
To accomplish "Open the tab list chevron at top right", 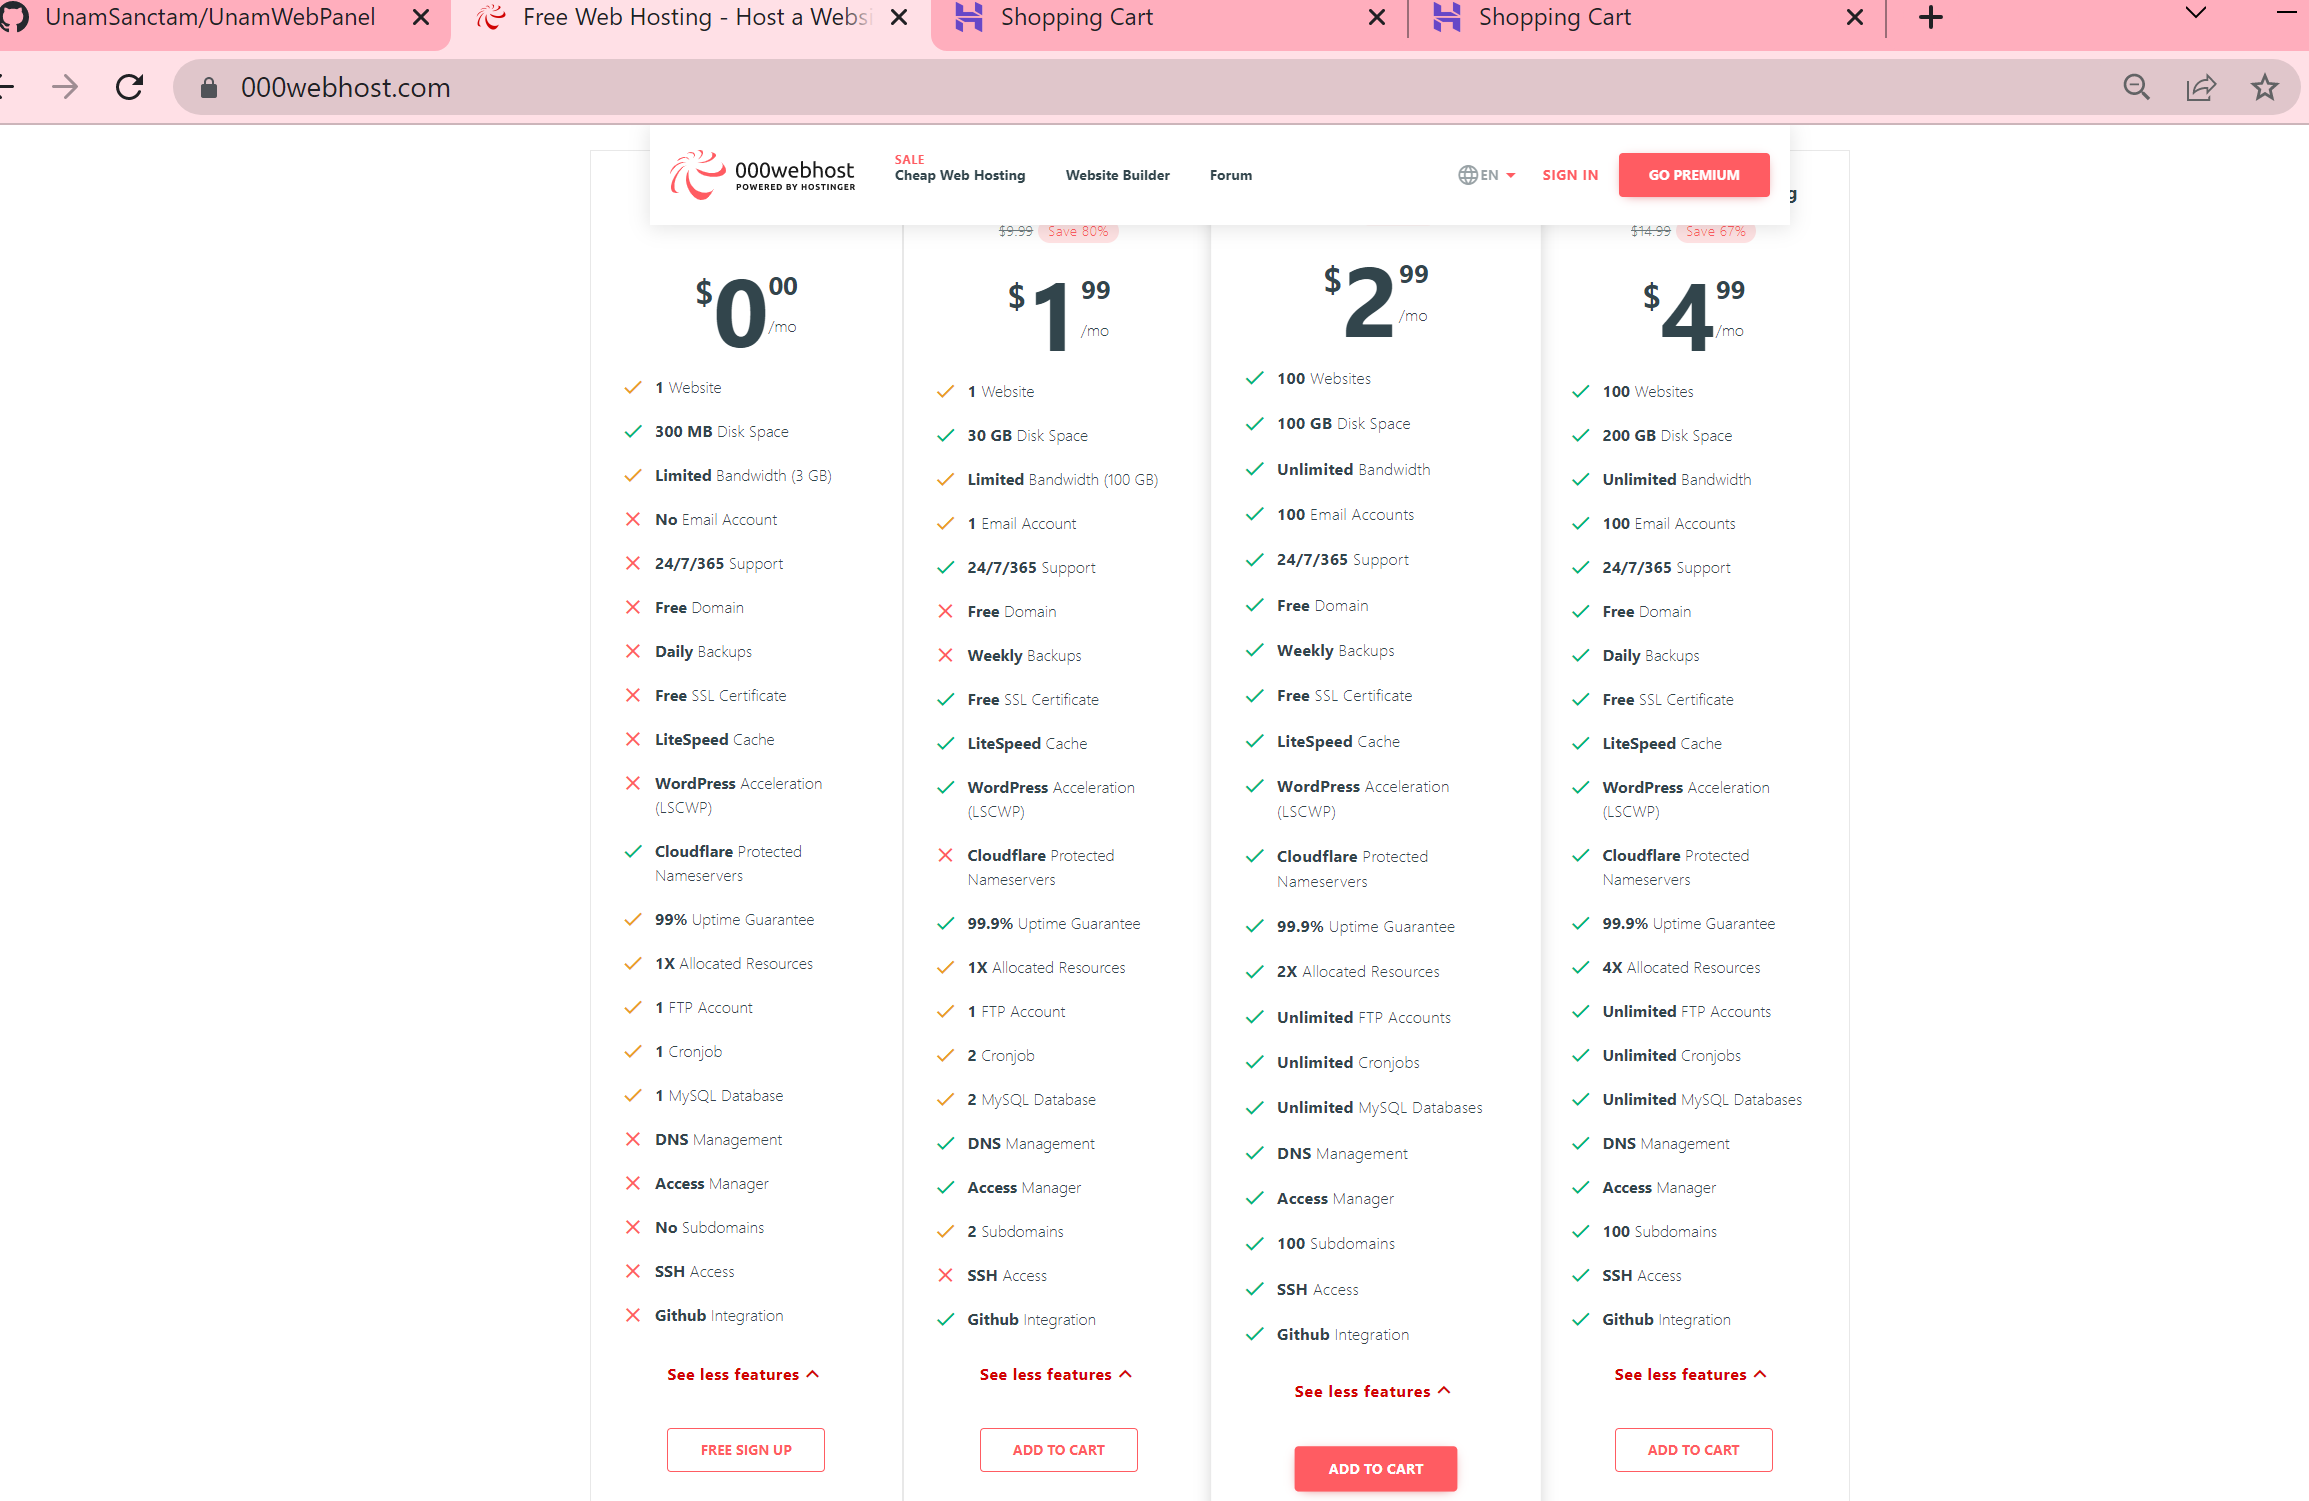I will [2194, 14].
